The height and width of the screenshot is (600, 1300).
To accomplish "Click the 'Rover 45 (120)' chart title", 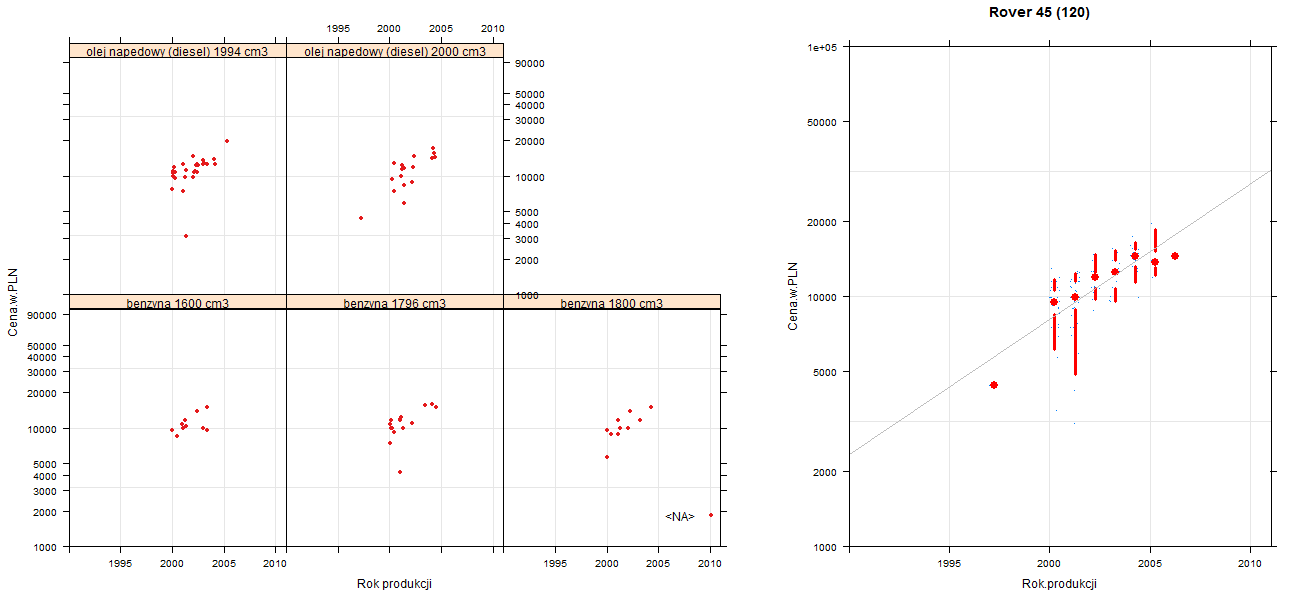I will coord(1039,13).
